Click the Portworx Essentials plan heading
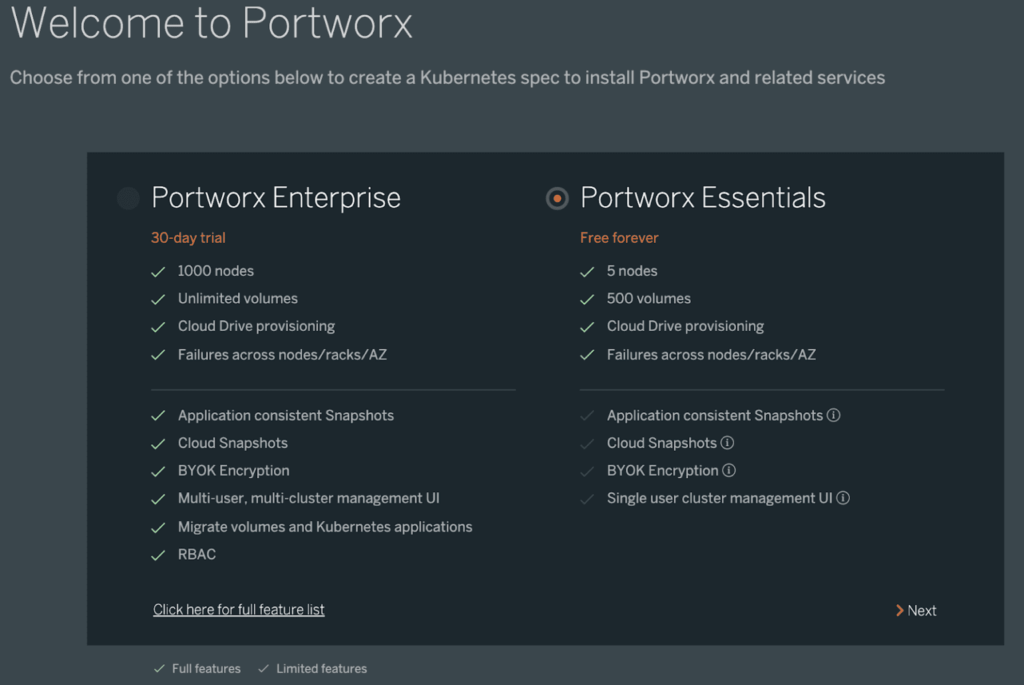This screenshot has height=685, width=1024. 701,198
